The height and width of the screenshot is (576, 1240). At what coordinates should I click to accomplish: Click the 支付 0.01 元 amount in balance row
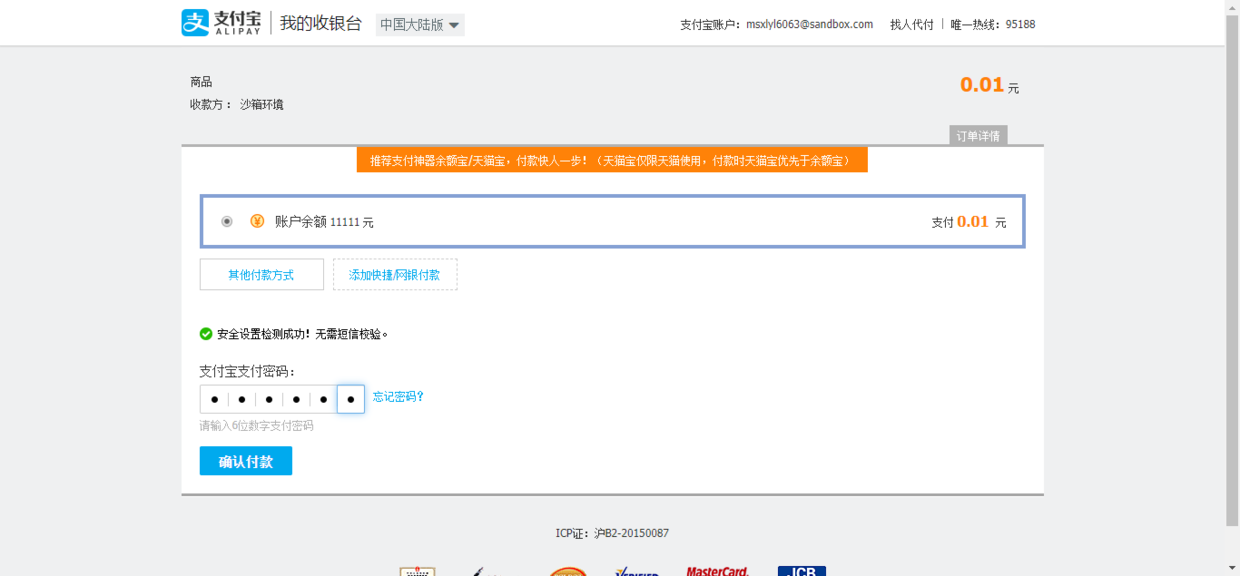(969, 222)
